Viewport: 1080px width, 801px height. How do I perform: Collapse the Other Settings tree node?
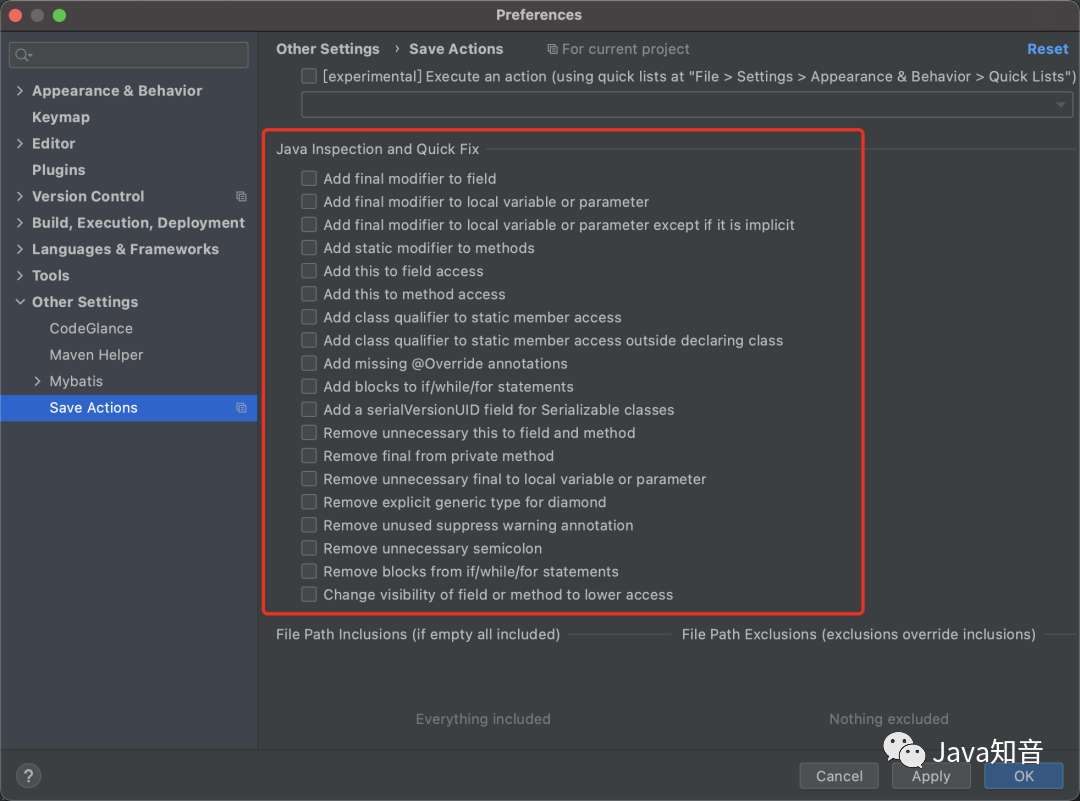pos(20,302)
